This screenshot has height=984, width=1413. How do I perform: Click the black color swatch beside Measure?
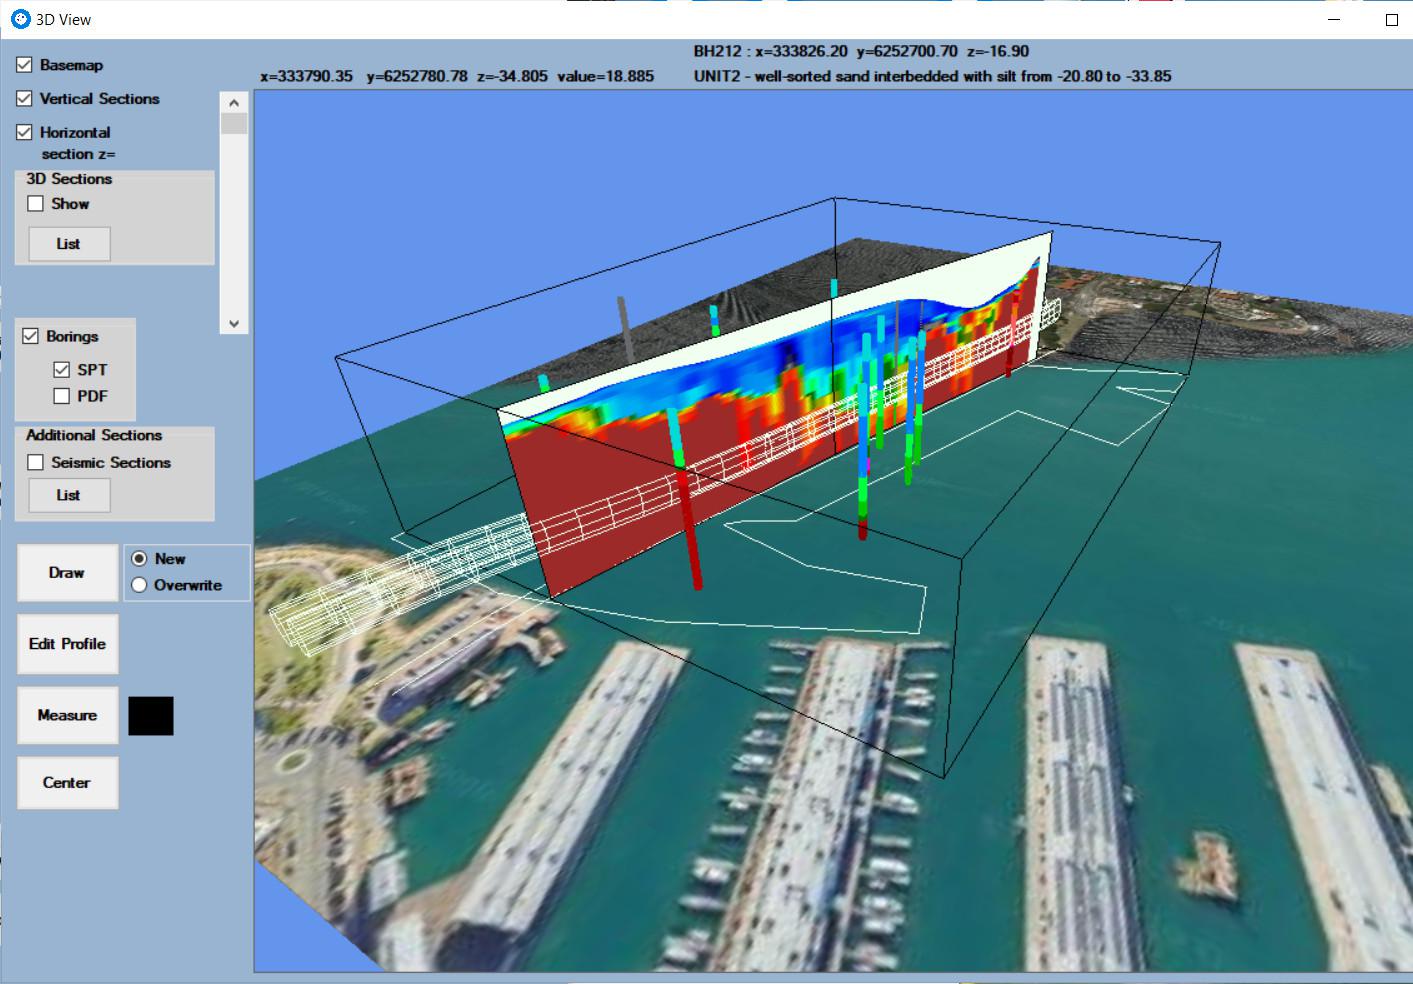151,715
